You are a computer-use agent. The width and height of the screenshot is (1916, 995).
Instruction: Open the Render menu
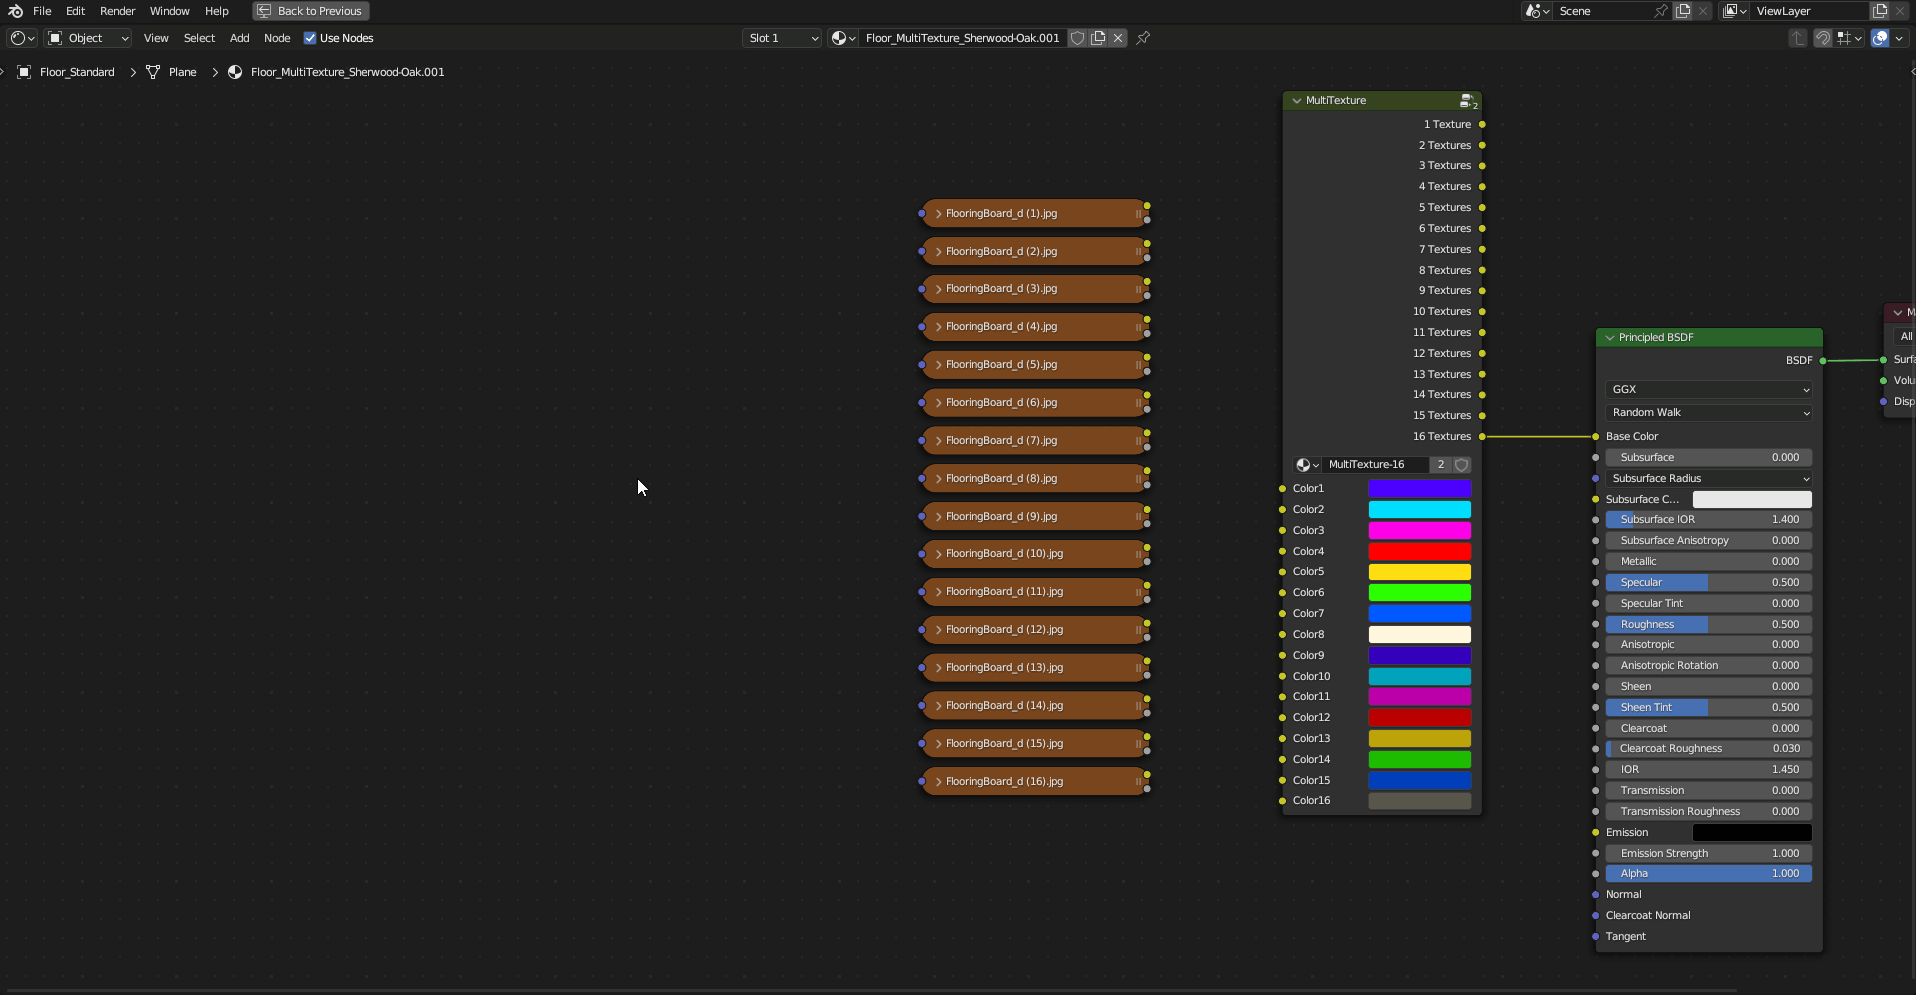[x=117, y=11]
